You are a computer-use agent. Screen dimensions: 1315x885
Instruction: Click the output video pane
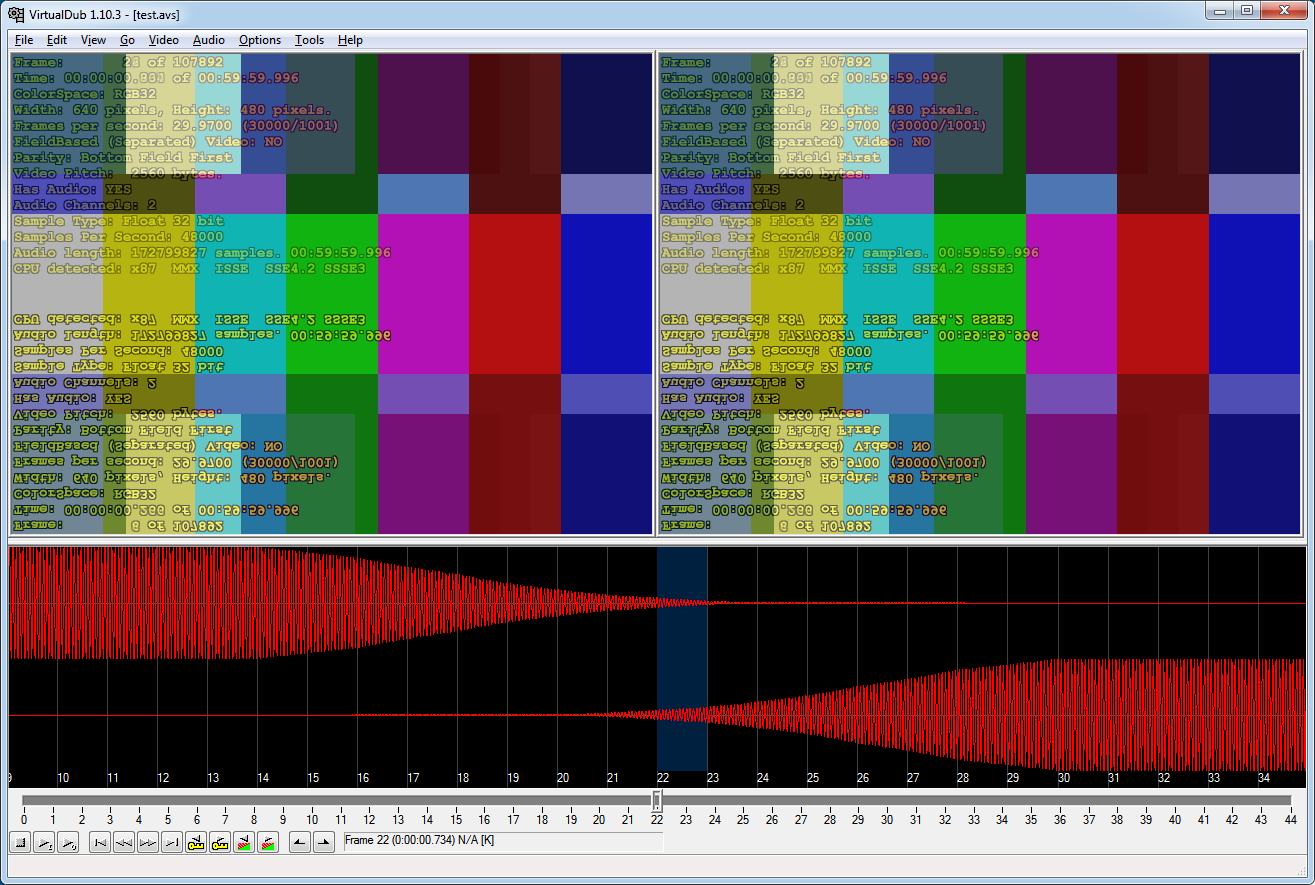[x=980, y=294]
